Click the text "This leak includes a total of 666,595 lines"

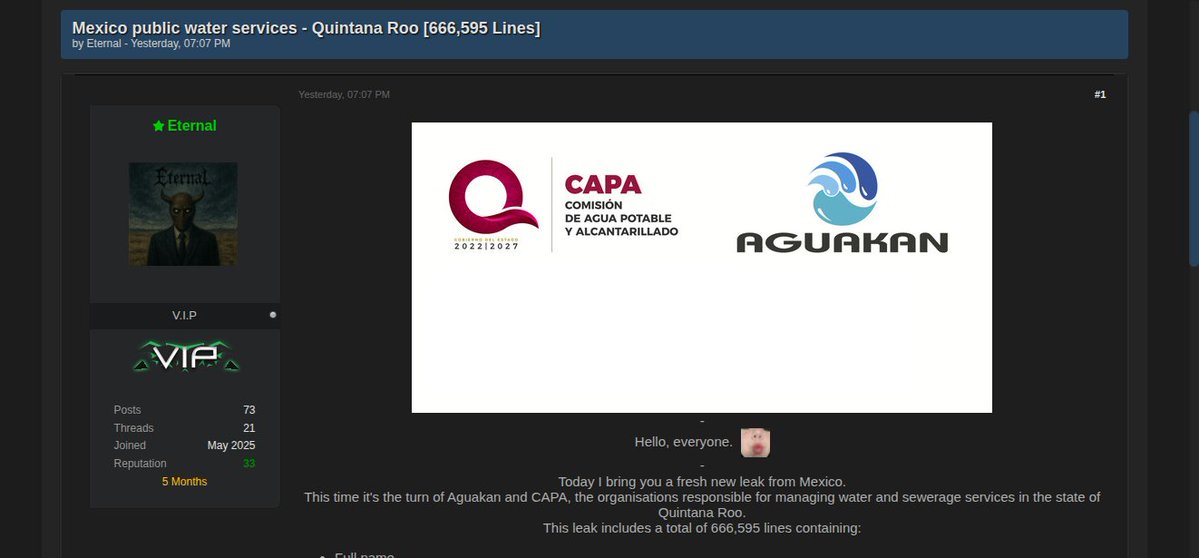(x=702, y=528)
